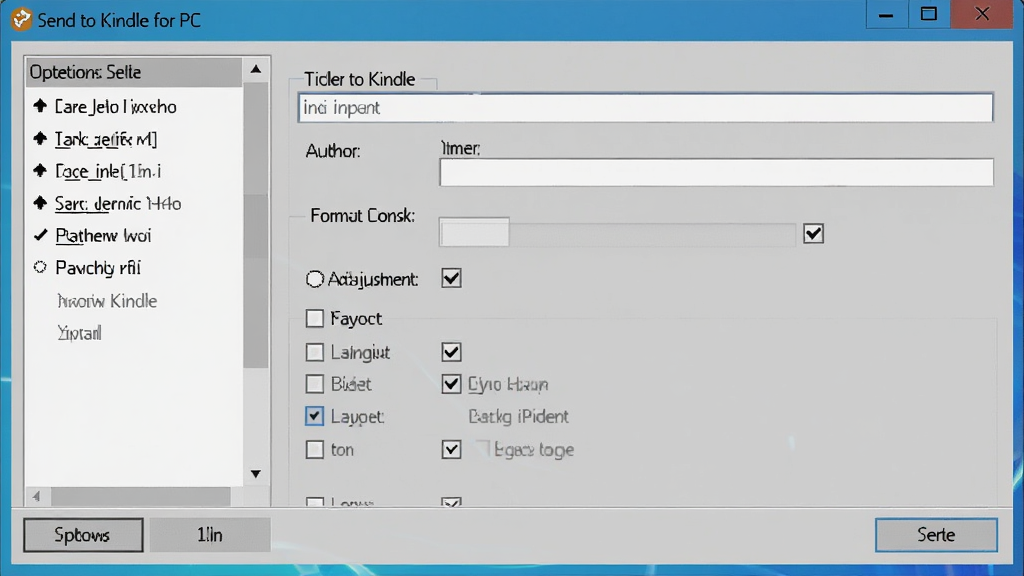Enable the ton checkbox
Screen dimensions: 1024x576
point(314,449)
